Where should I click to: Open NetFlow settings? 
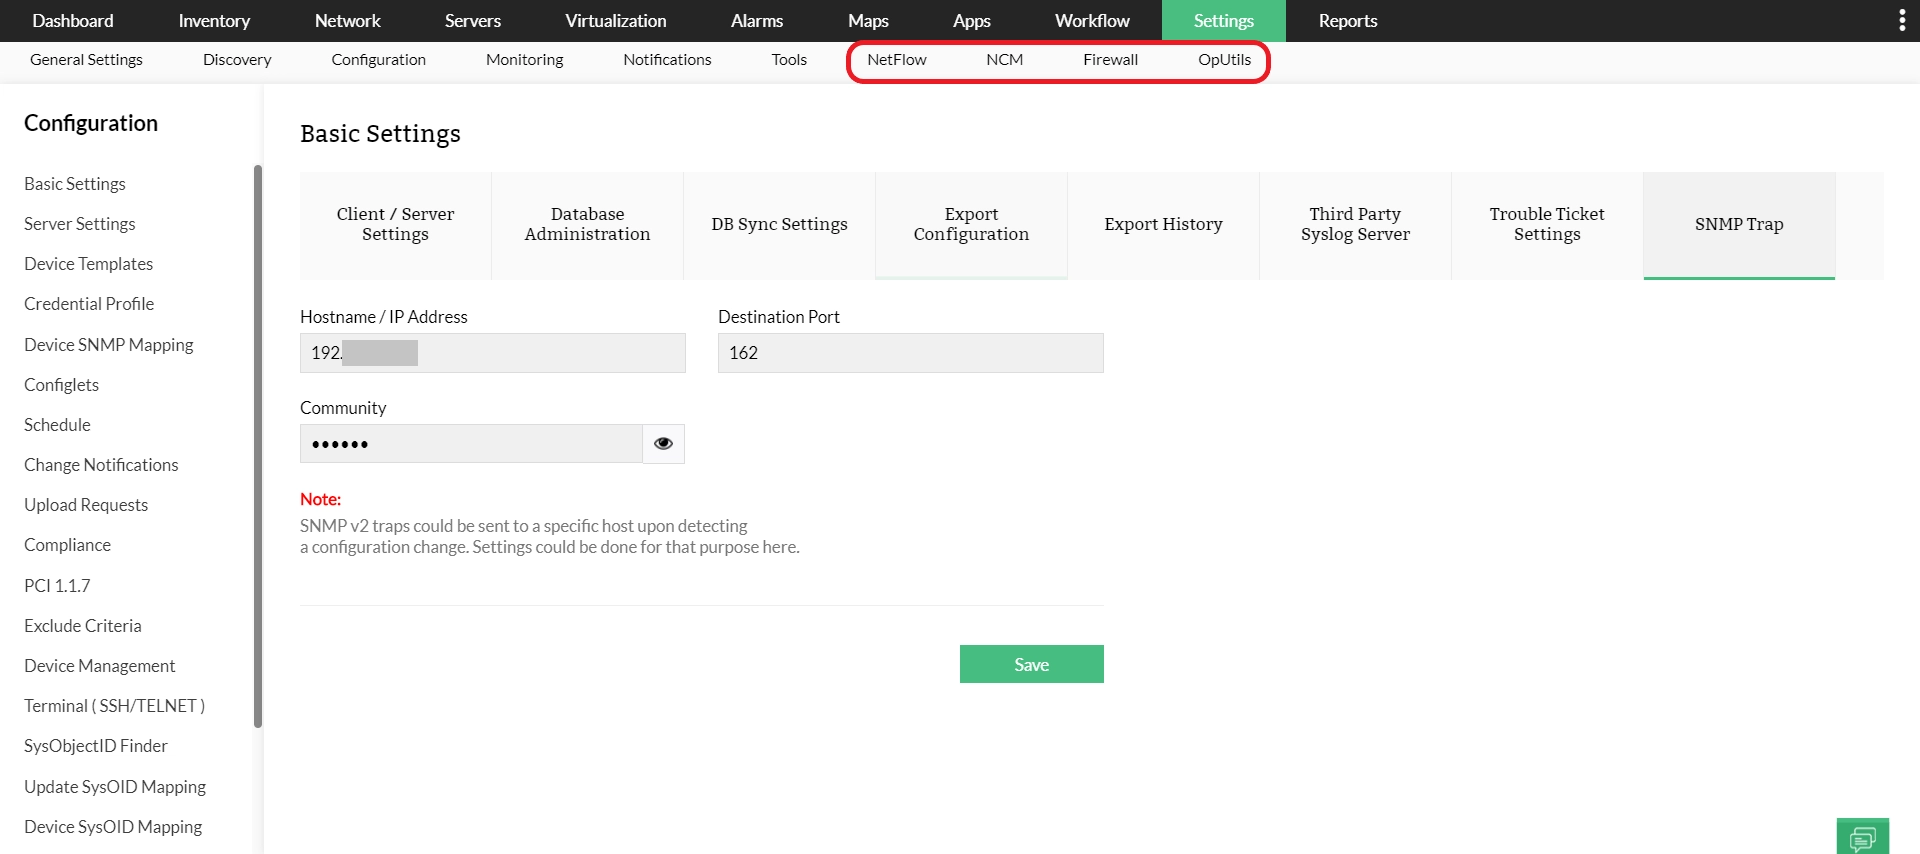click(897, 60)
